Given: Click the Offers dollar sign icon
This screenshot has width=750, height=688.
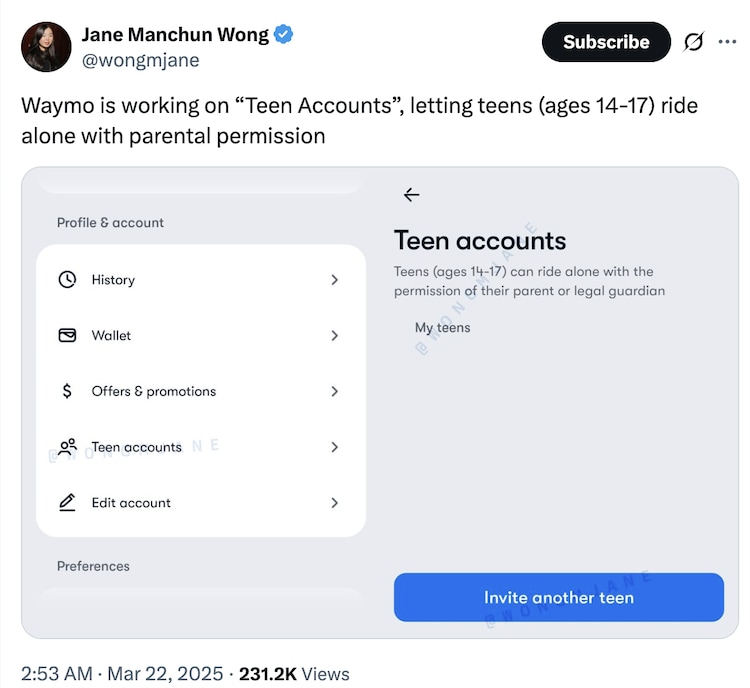Looking at the screenshot, I should (67, 391).
